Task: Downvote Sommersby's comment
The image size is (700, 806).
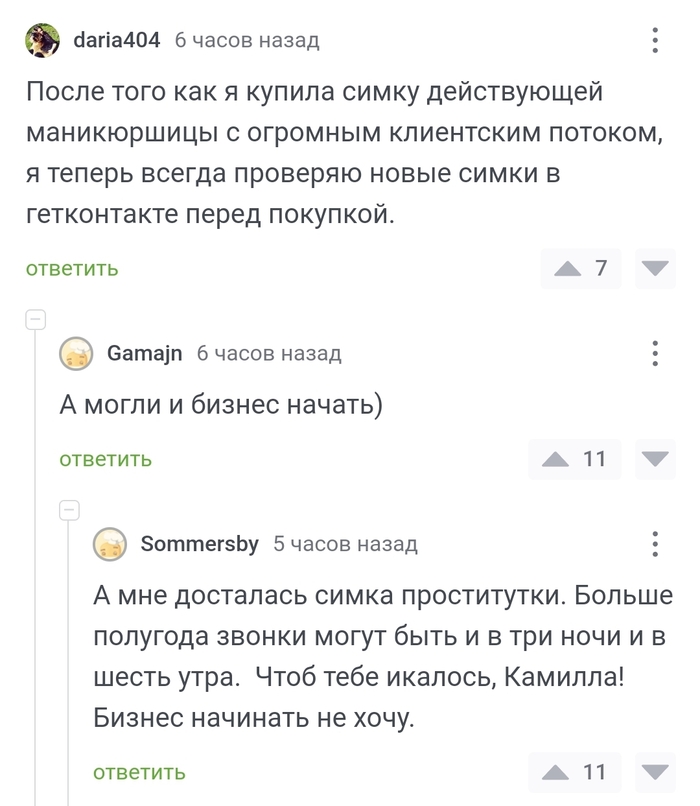Action: [655, 771]
